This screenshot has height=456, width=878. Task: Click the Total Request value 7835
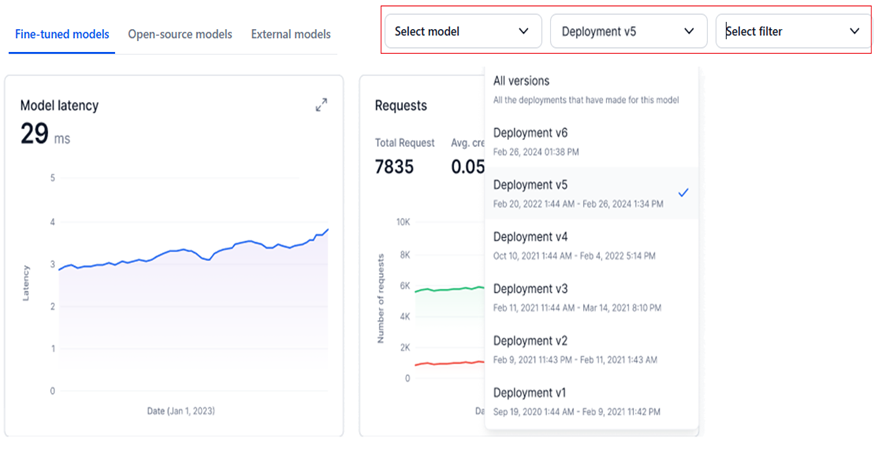(x=394, y=167)
